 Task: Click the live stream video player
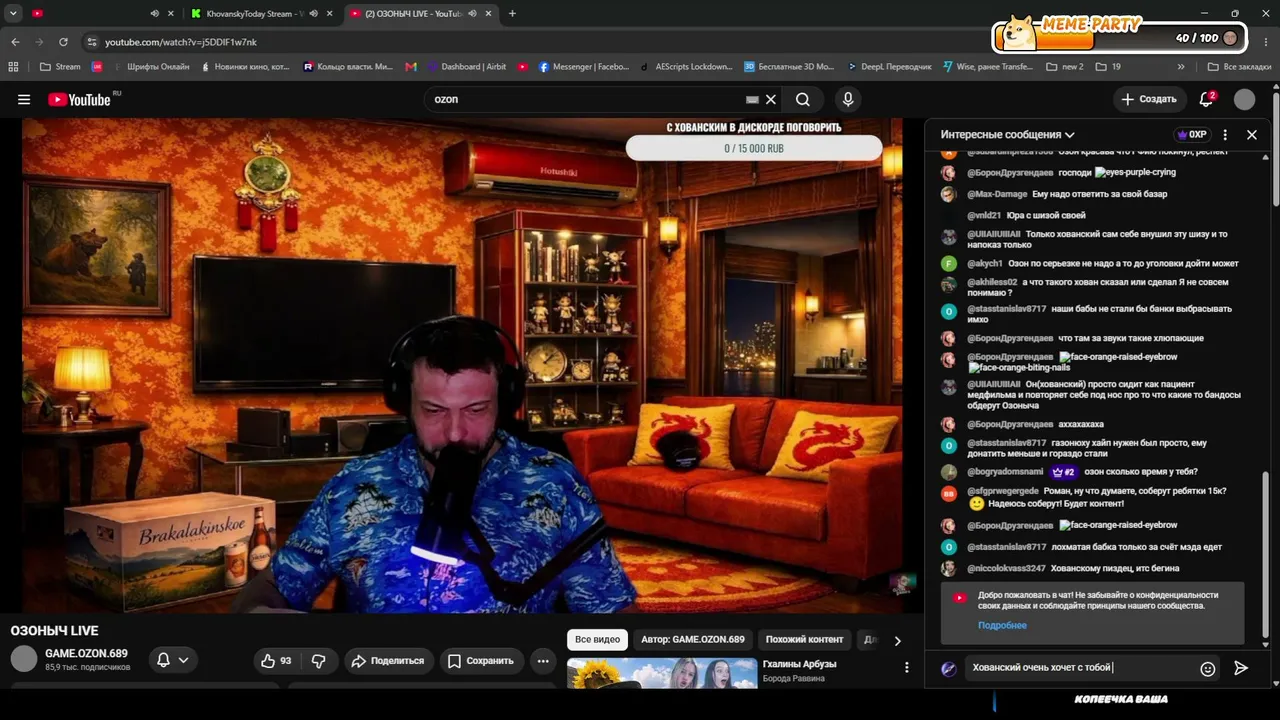point(462,366)
